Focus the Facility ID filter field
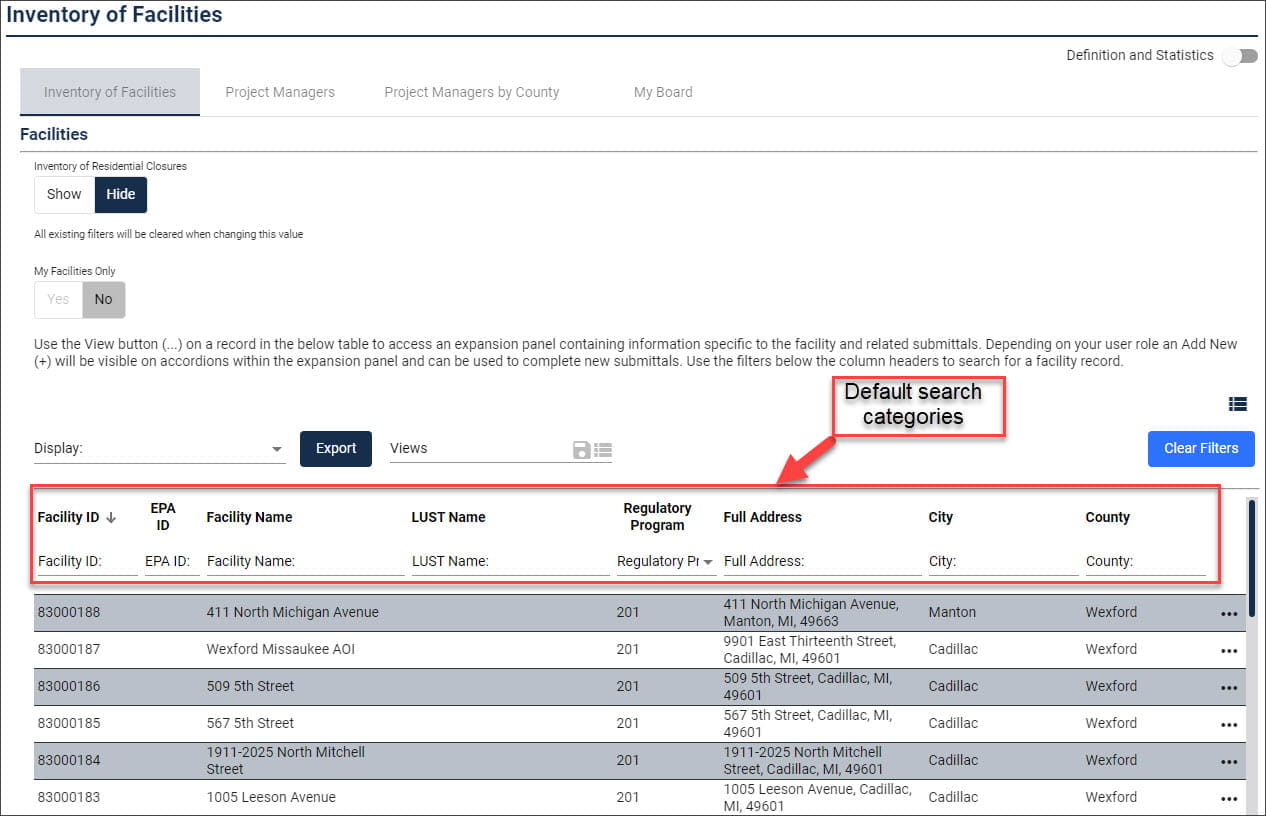 [87, 561]
